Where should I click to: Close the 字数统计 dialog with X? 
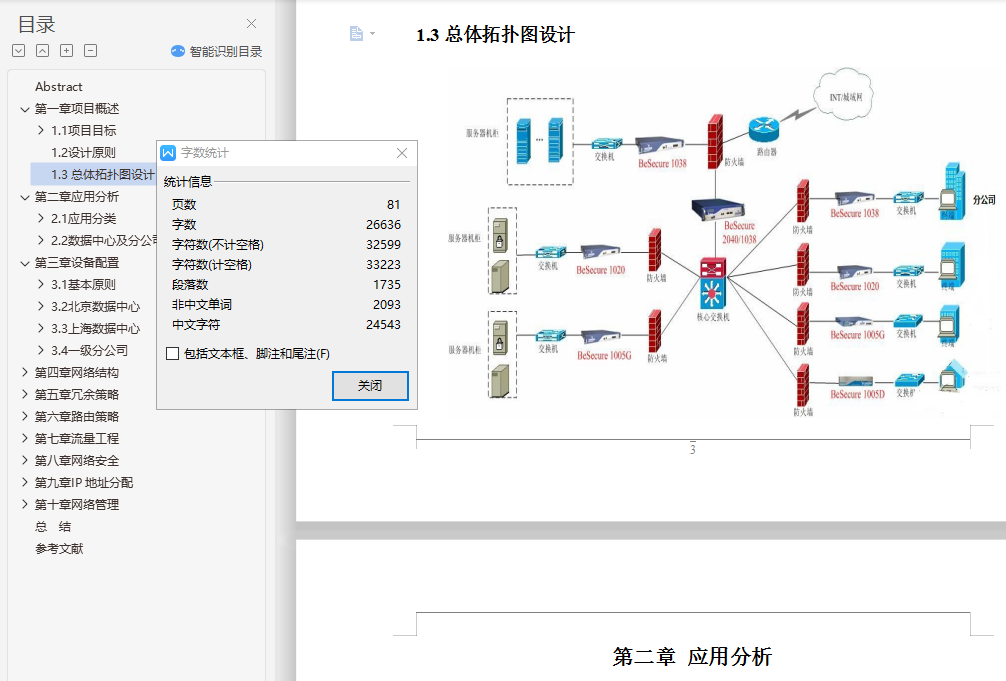click(x=402, y=153)
